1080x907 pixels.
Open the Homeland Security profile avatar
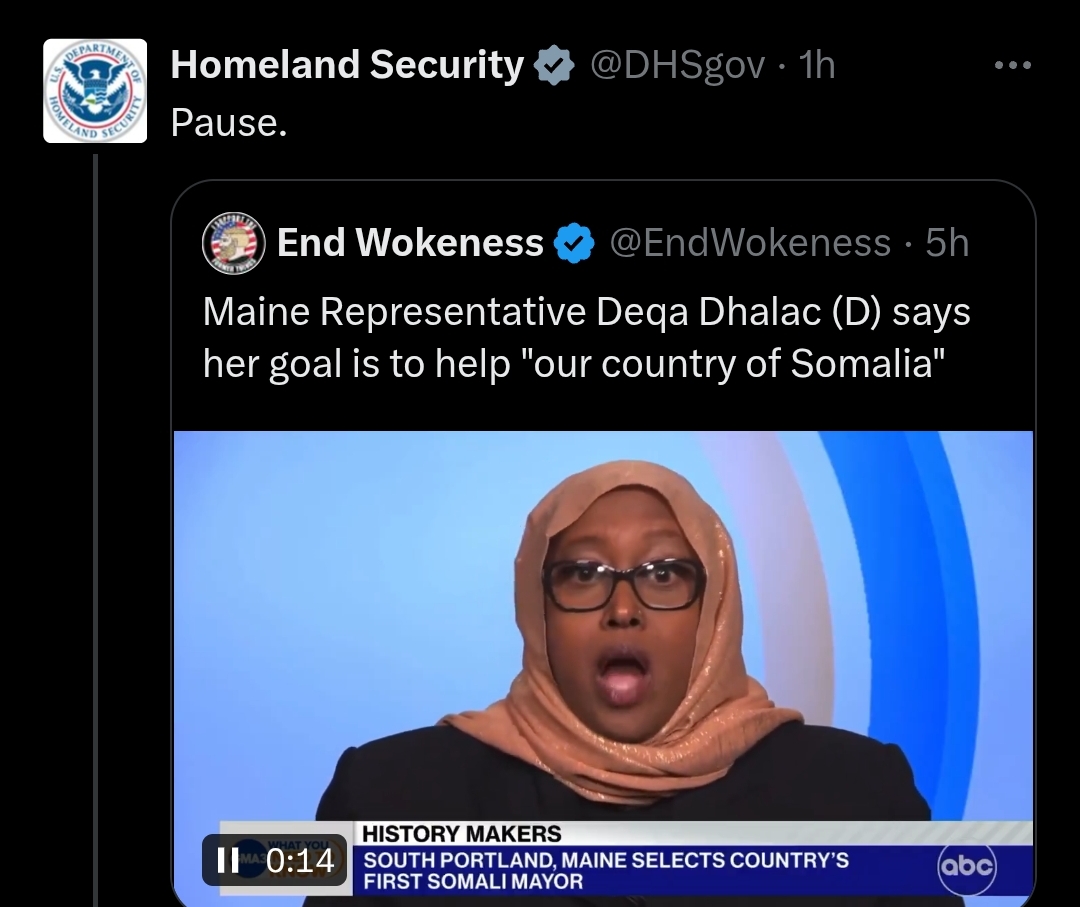(95, 91)
